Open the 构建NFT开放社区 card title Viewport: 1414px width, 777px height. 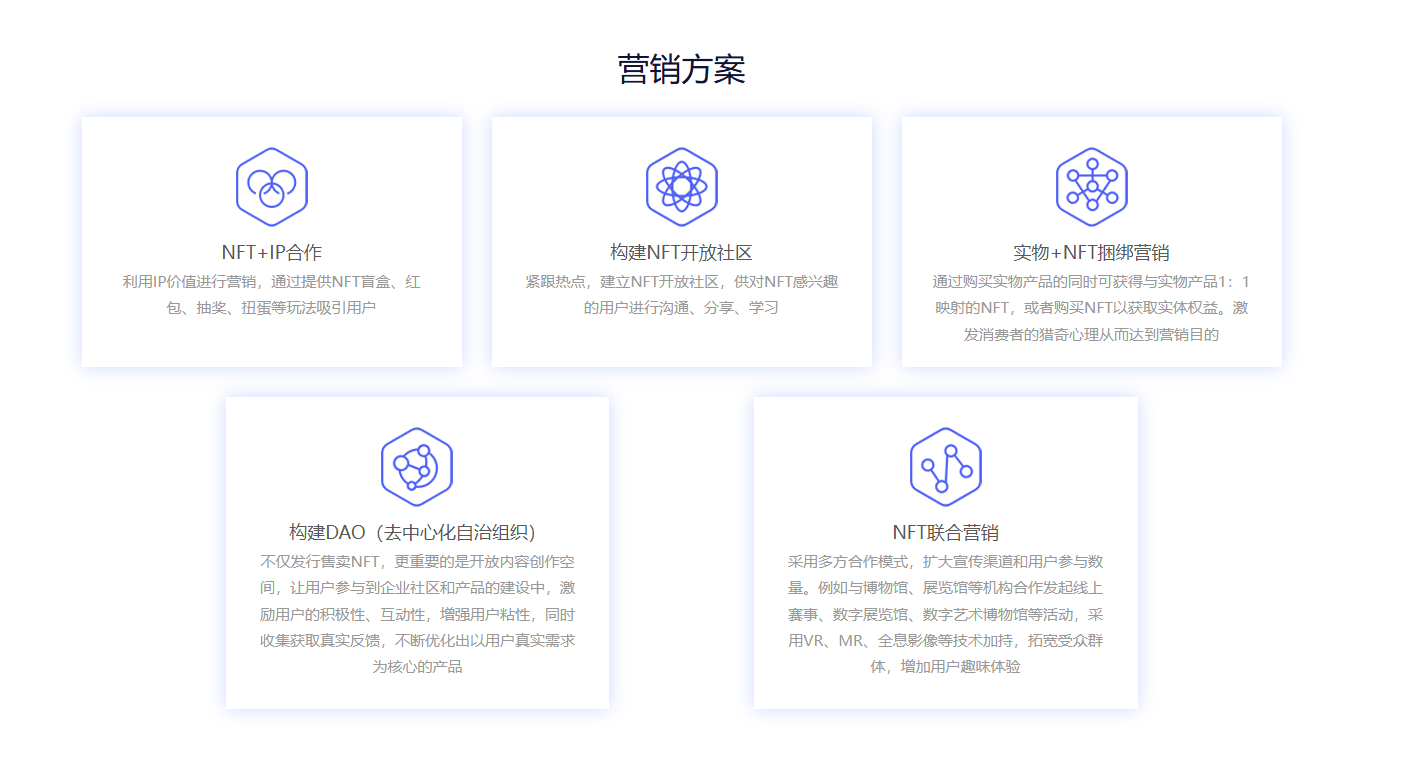click(x=681, y=252)
